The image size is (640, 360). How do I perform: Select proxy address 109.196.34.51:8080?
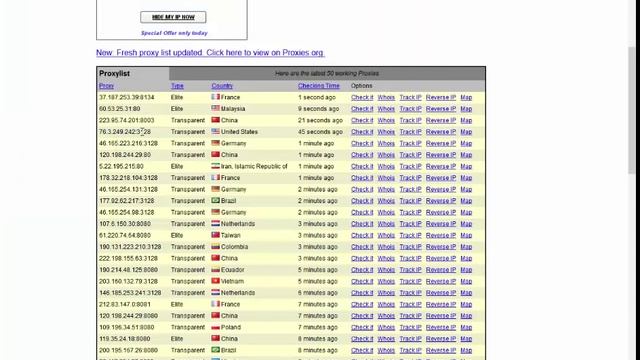127,327
